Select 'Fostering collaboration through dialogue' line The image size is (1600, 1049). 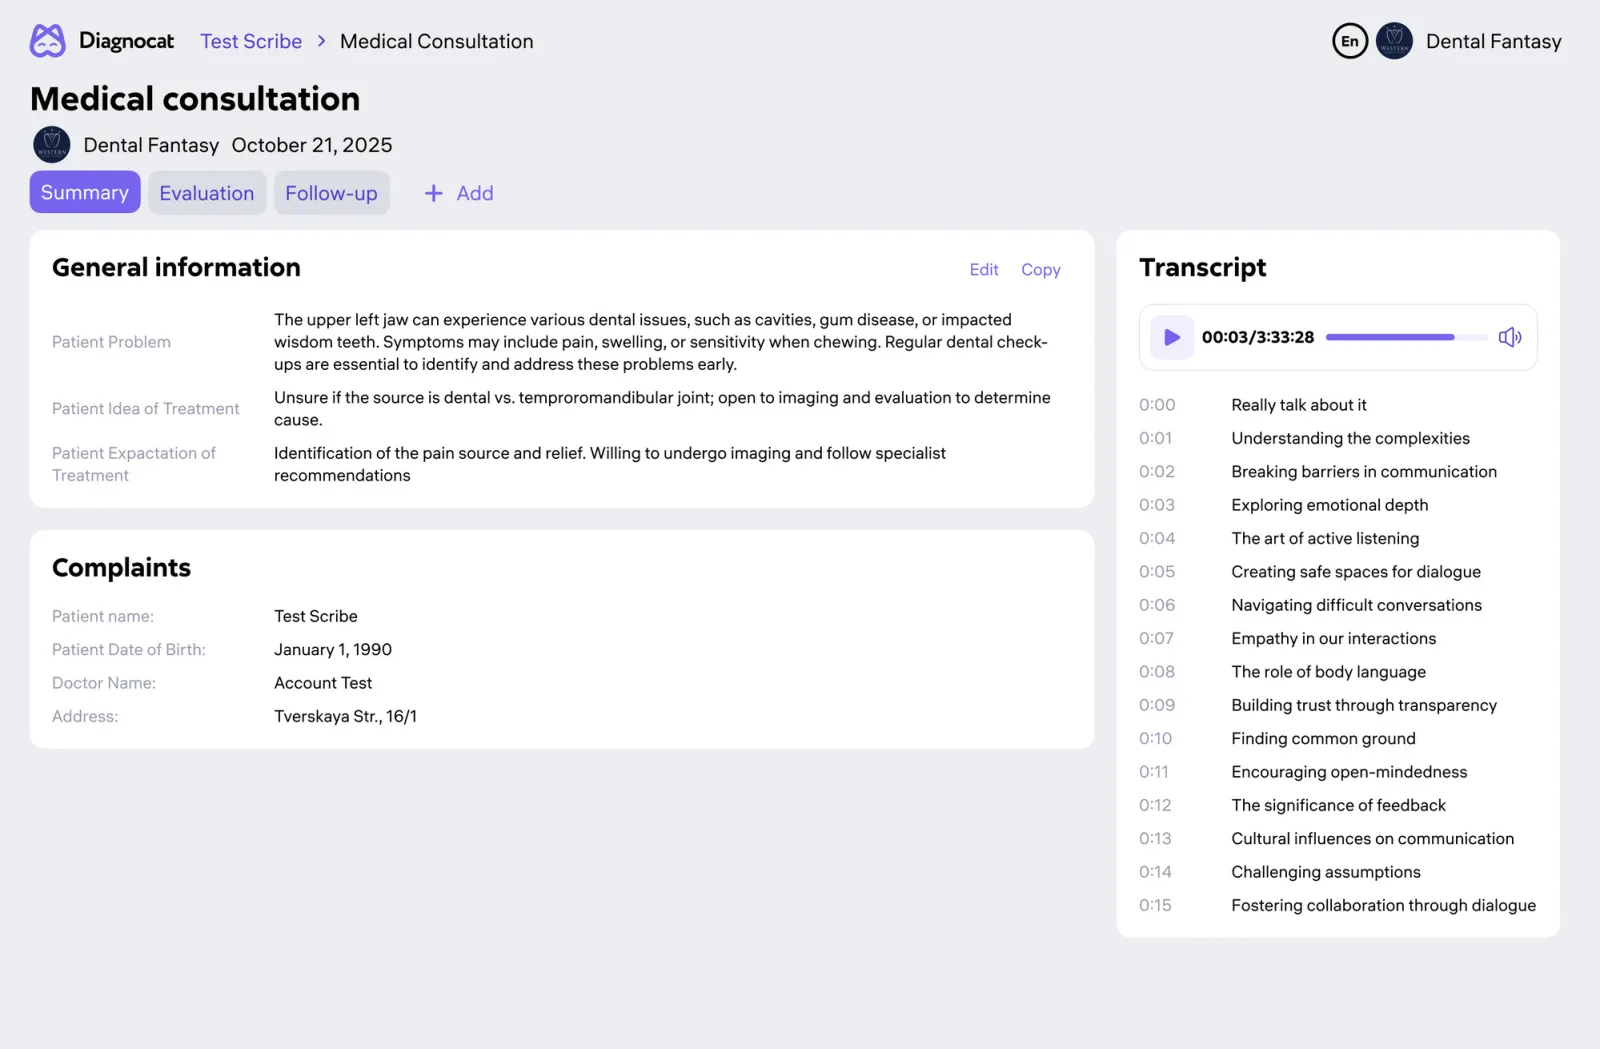coord(1383,905)
